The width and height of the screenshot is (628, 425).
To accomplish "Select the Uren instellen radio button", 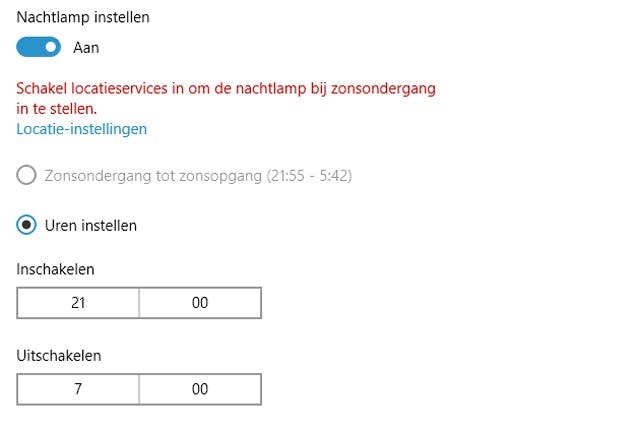I will (x=27, y=225).
